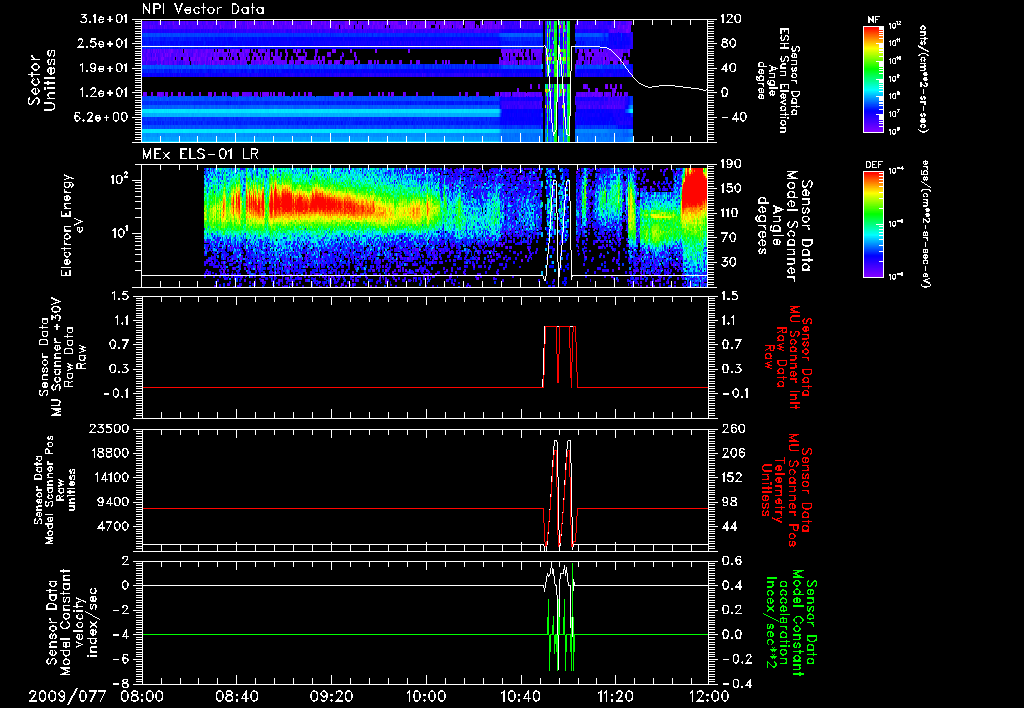Click the '08:40' time axis tick label
The image size is (1024, 708).
click(x=236, y=696)
